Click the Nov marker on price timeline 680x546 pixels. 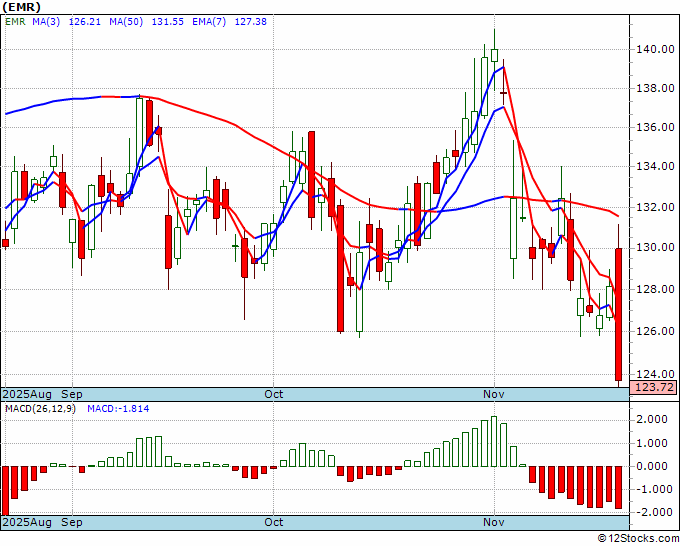494,394
